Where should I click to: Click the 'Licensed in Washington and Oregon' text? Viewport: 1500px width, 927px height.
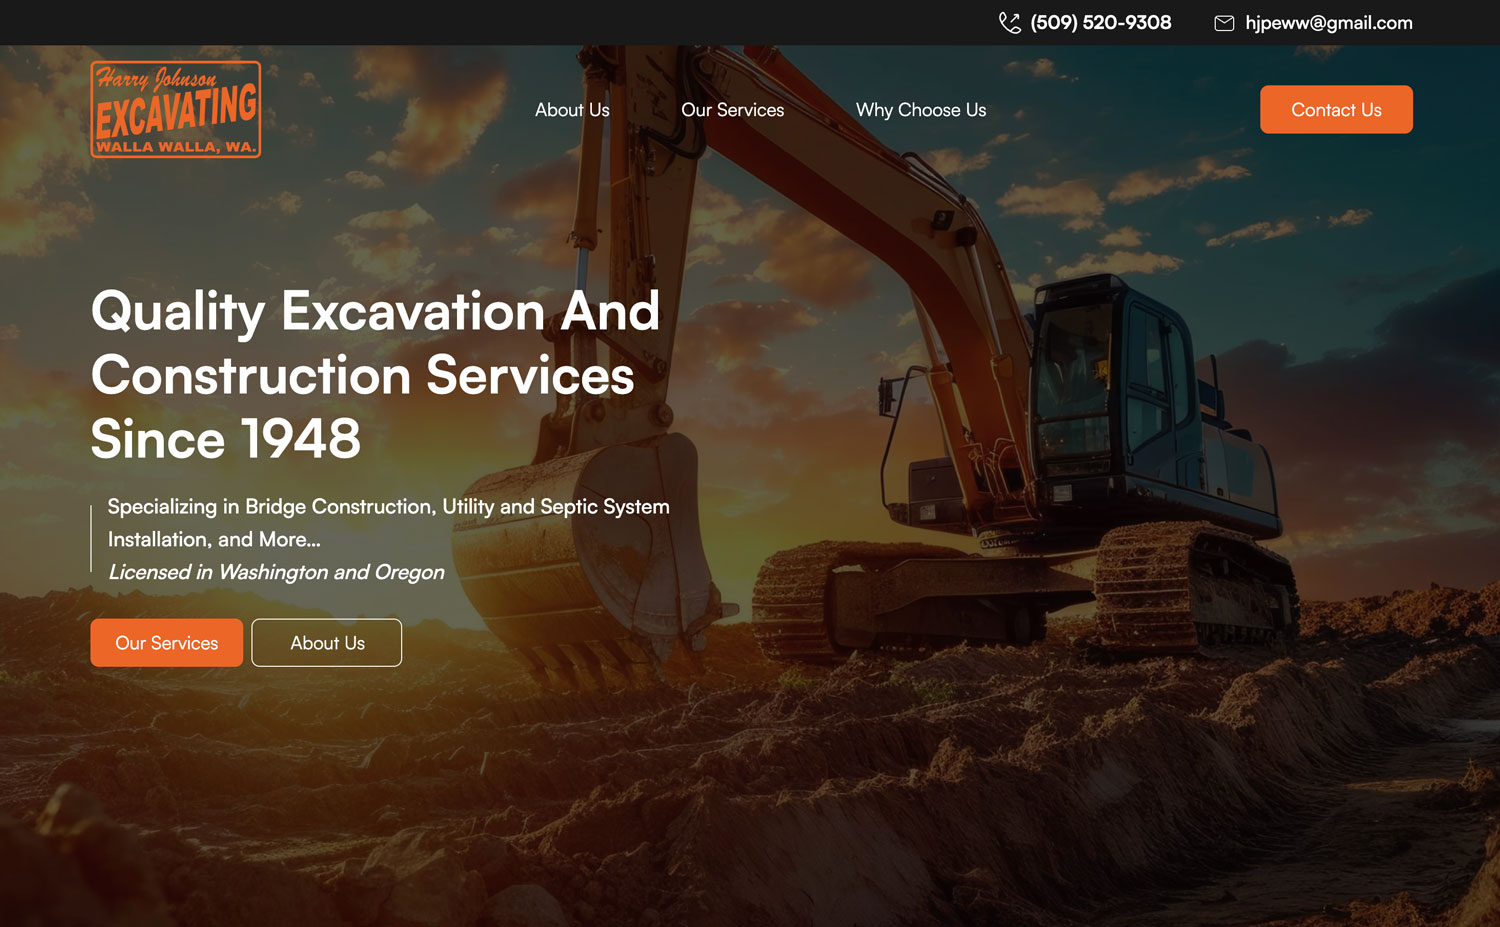coord(275,572)
